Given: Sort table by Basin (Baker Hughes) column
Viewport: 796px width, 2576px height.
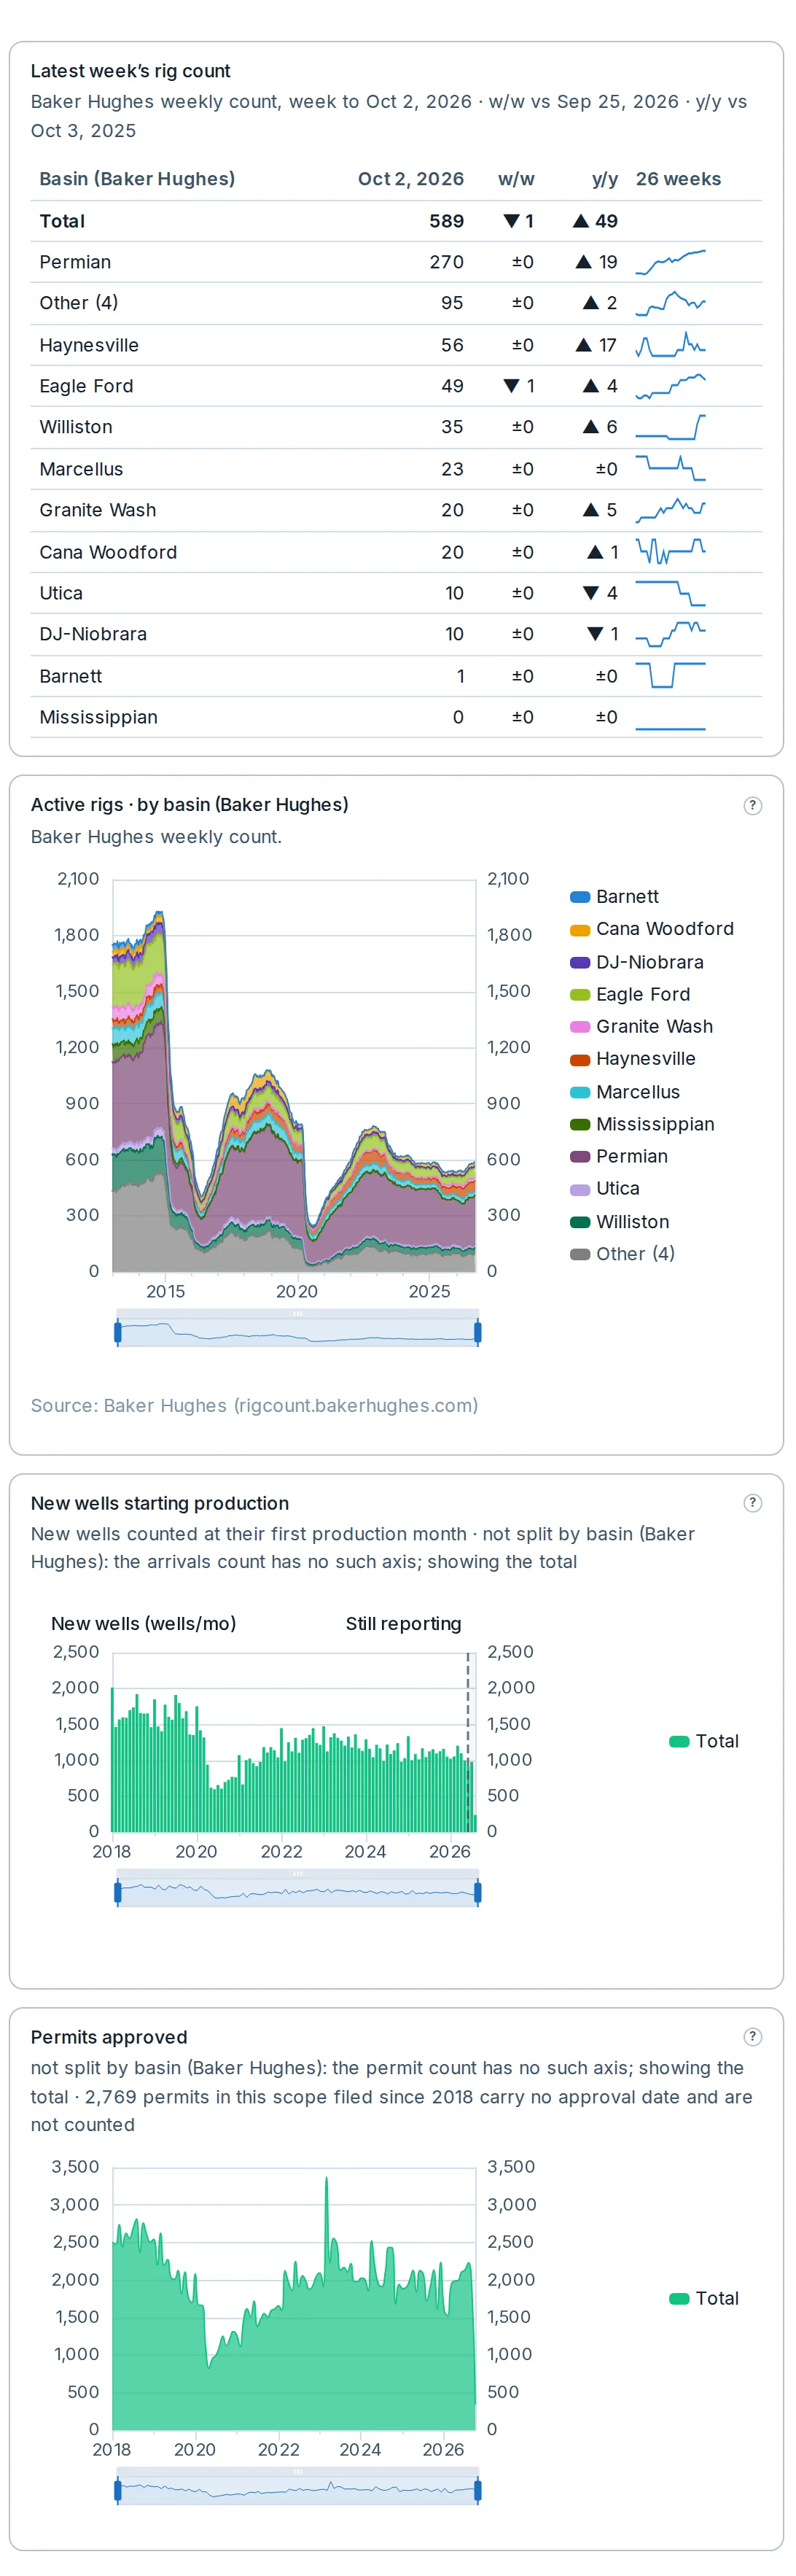Looking at the screenshot, I should tap(137, 179).
